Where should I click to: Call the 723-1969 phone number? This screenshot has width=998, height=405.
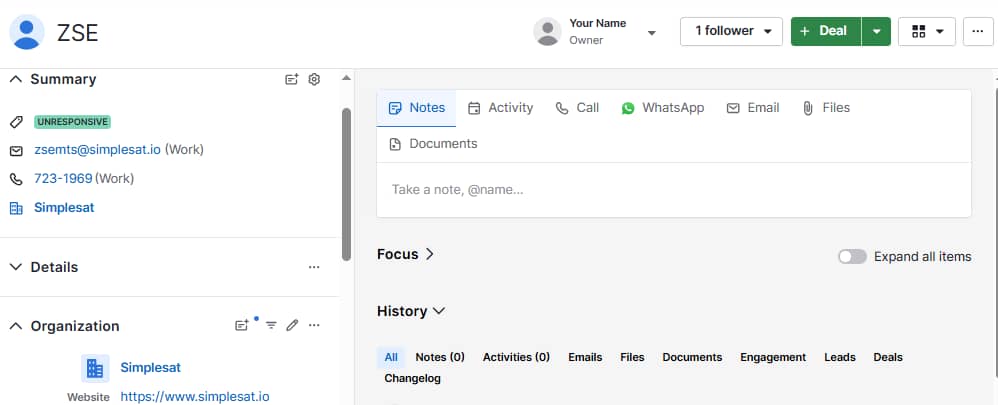(63, 178)
